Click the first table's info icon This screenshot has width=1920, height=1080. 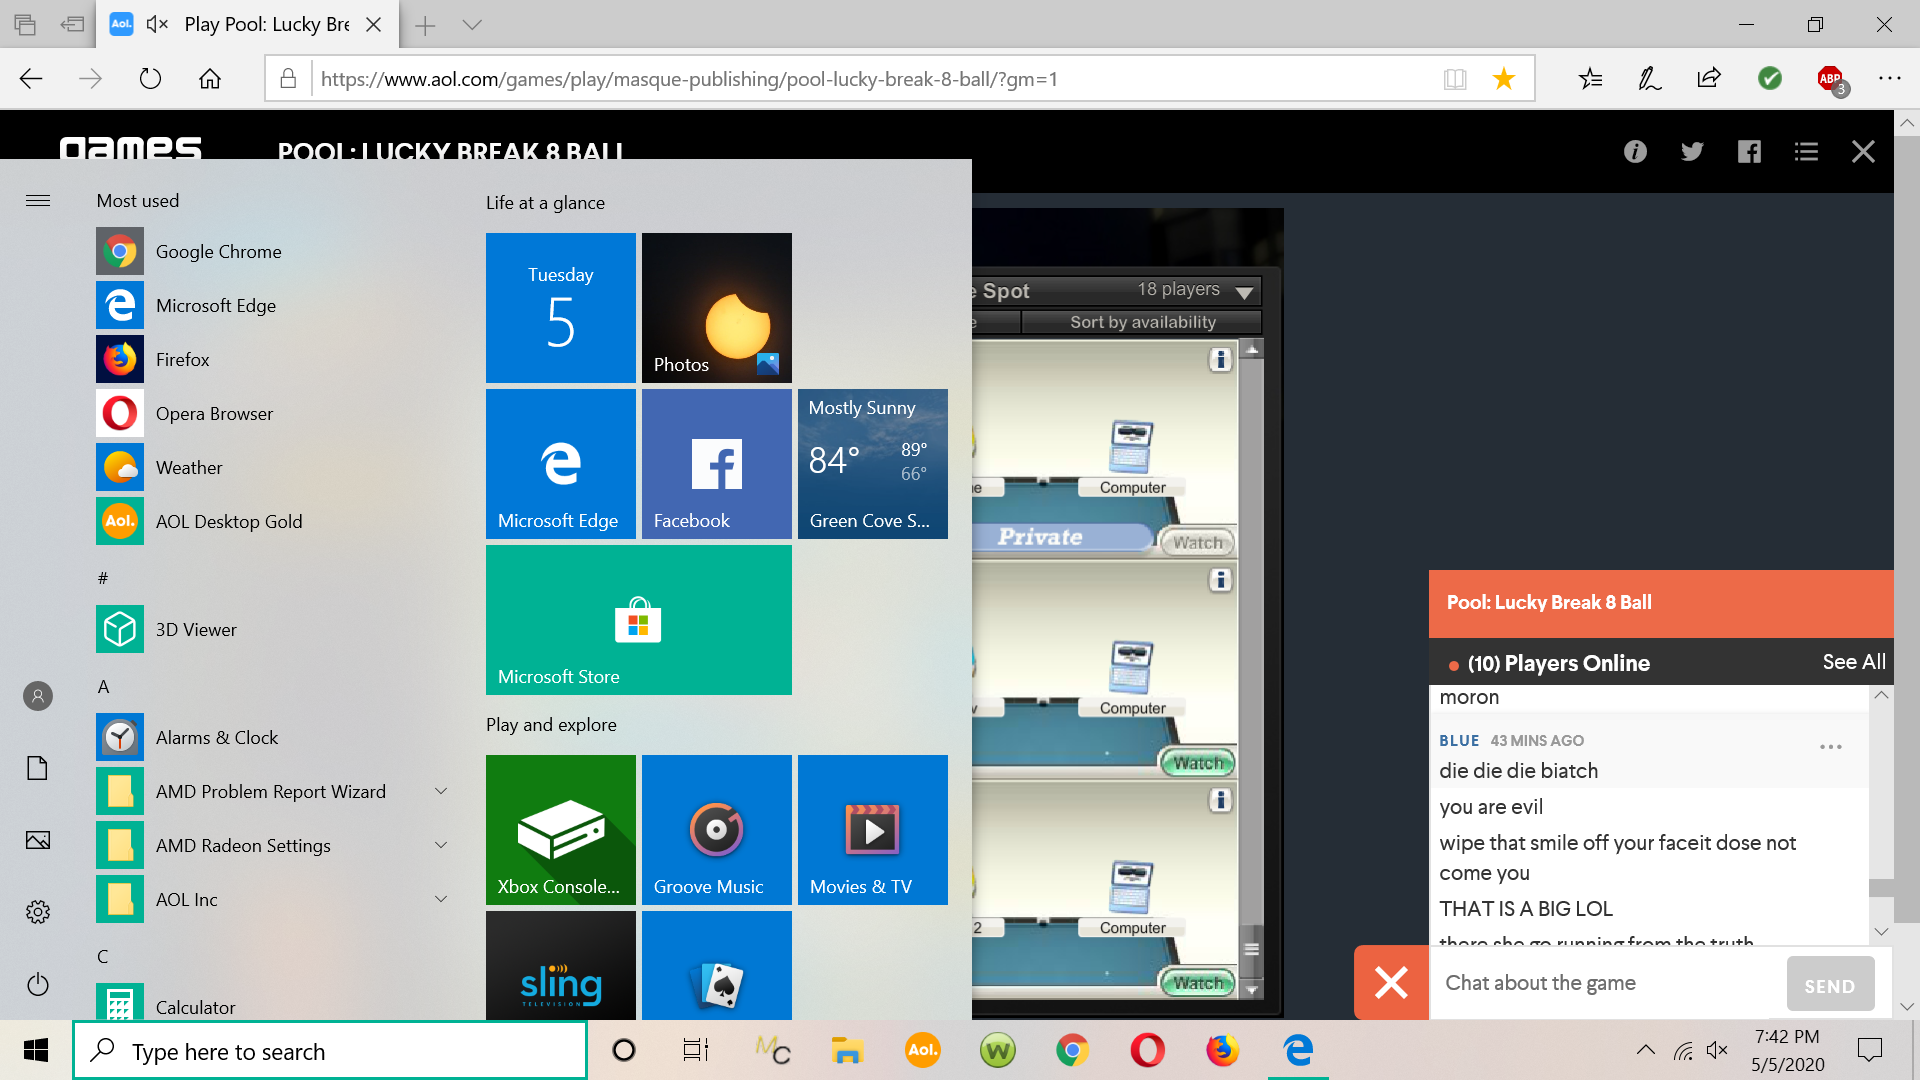pos(1219,360)
